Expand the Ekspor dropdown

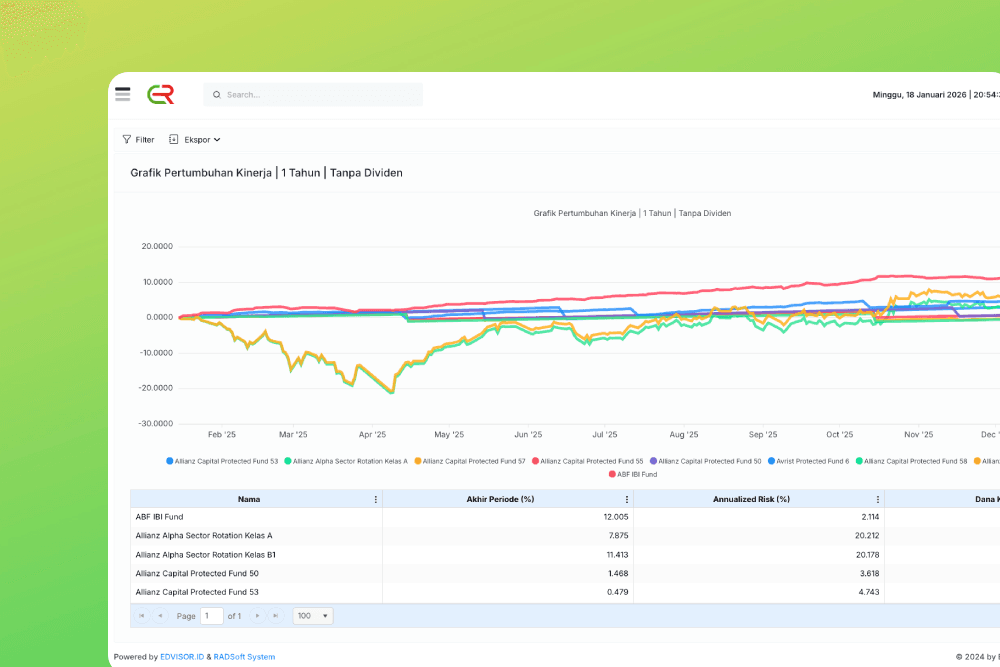(196, 140)
